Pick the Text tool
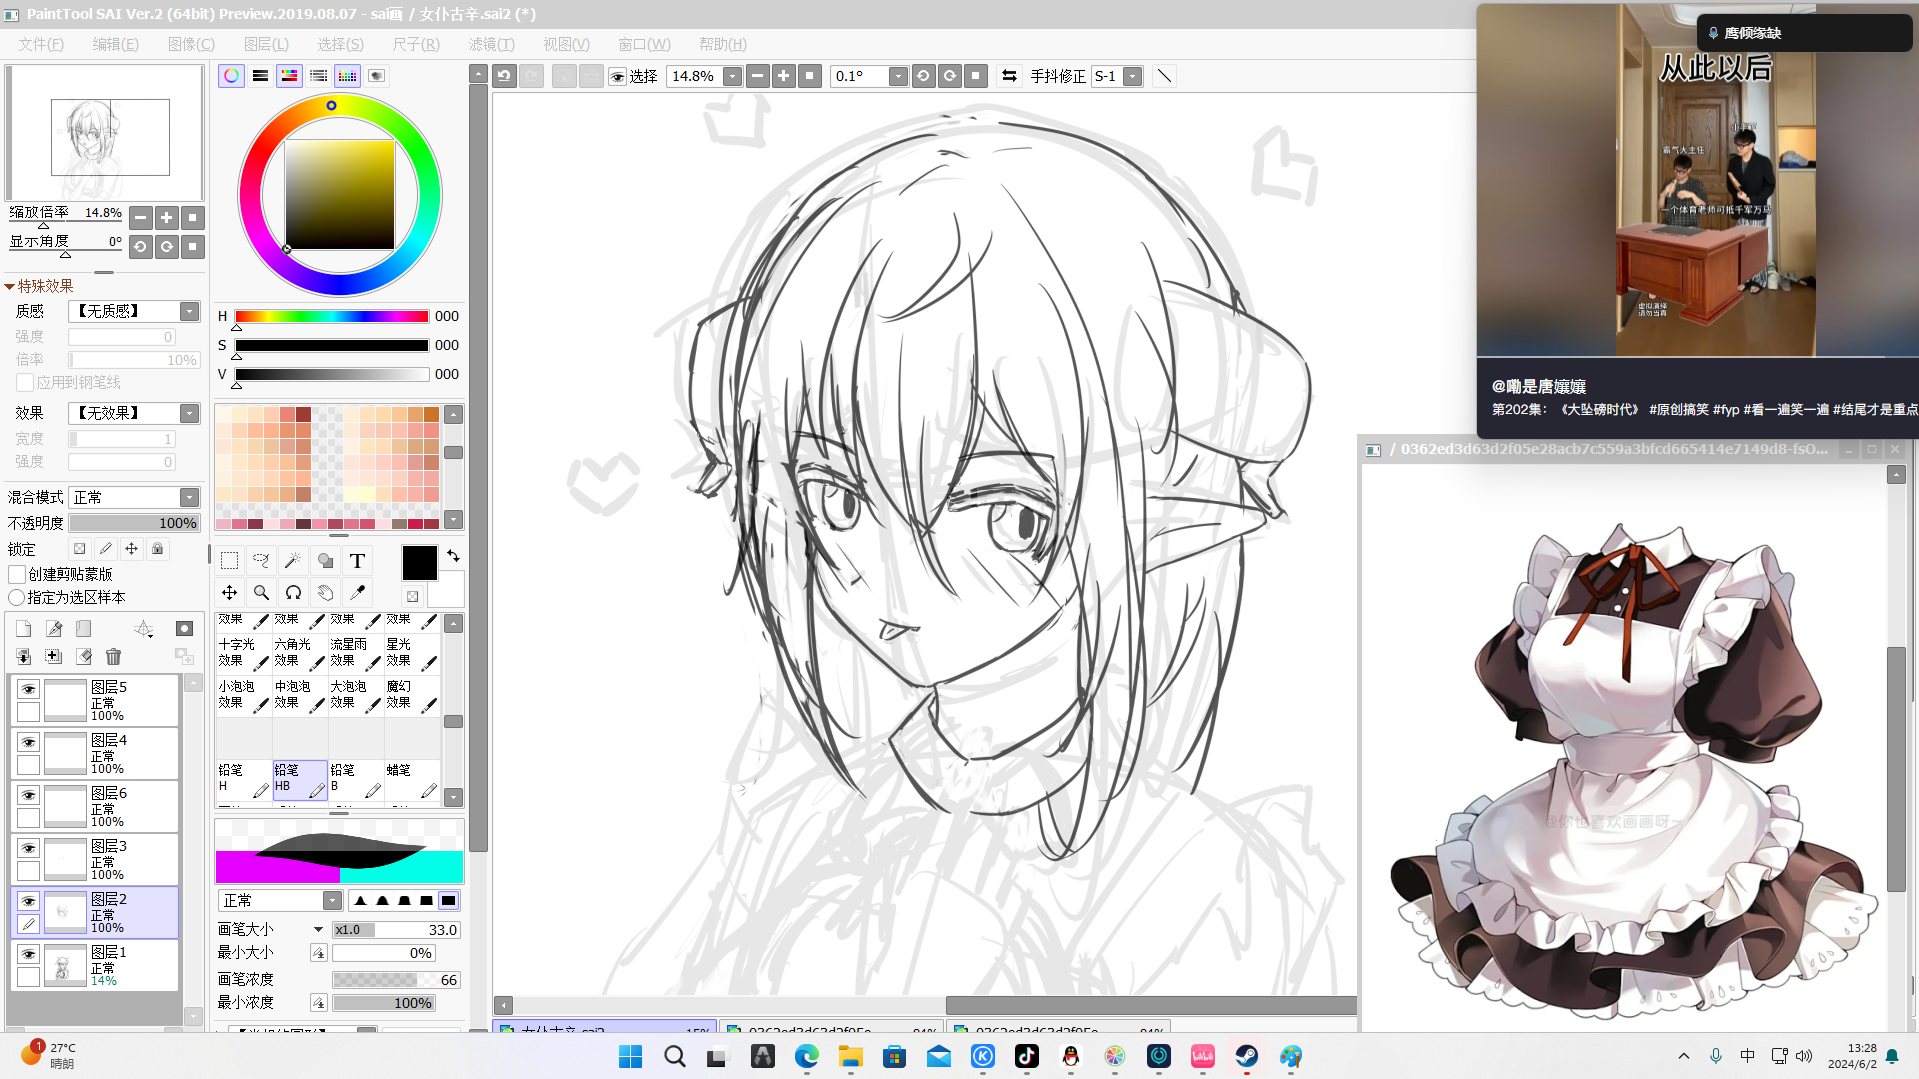 point(357,561)
